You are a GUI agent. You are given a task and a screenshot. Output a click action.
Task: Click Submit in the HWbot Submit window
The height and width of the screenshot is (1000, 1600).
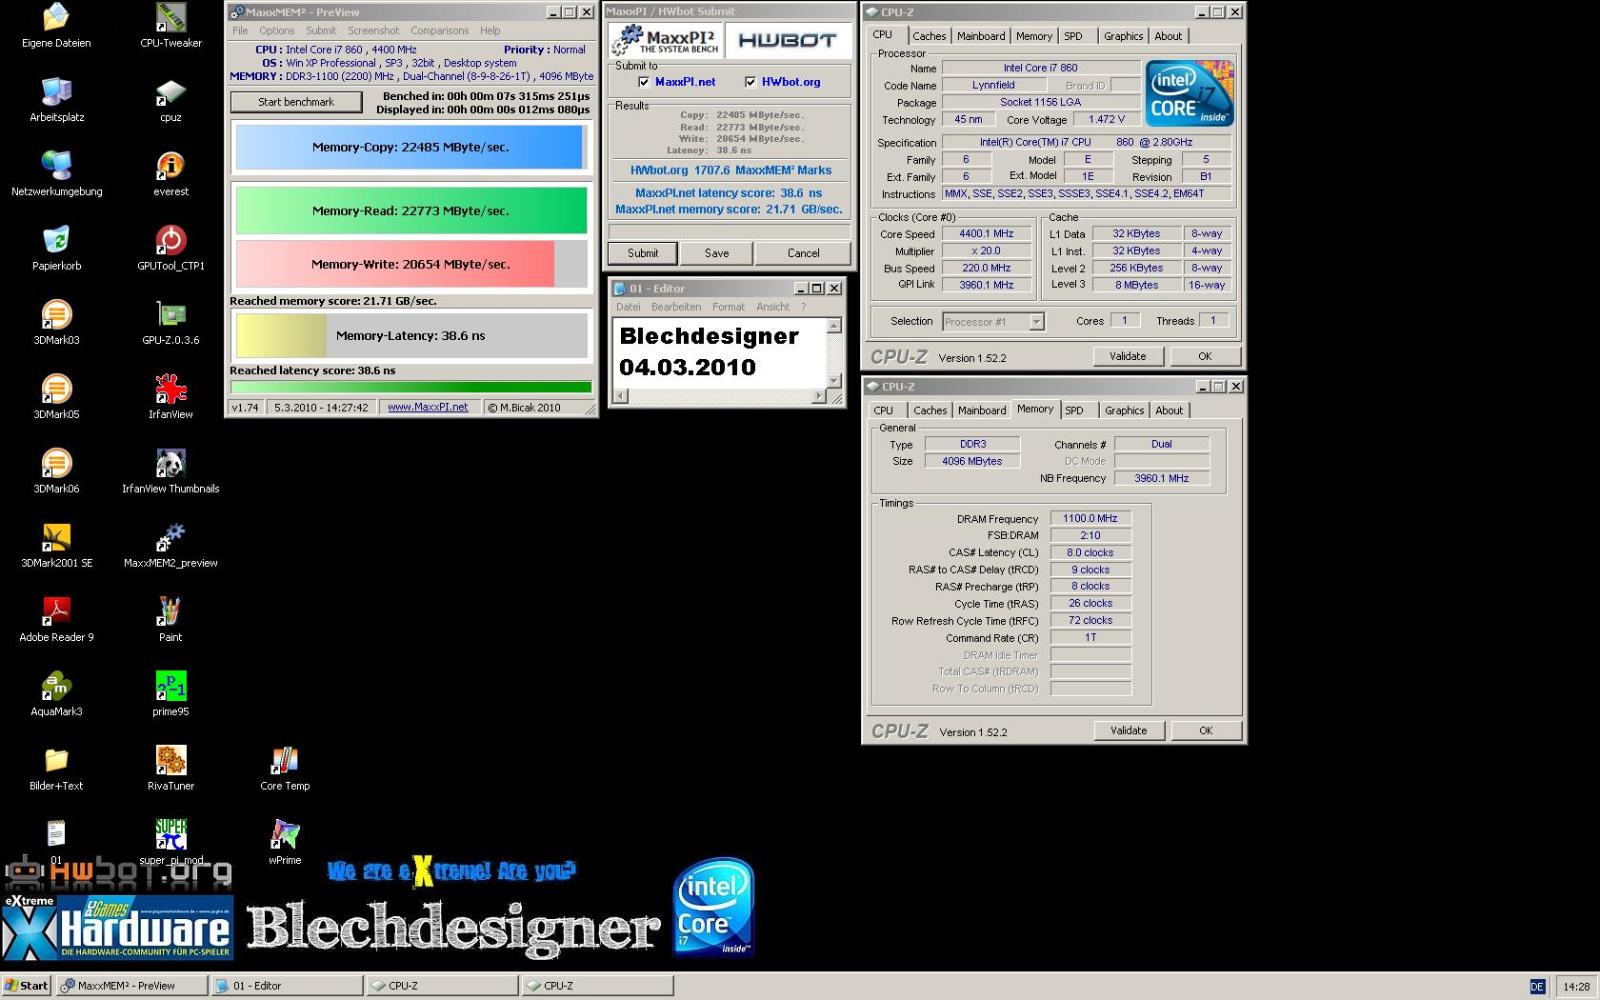tap(643, 253)
